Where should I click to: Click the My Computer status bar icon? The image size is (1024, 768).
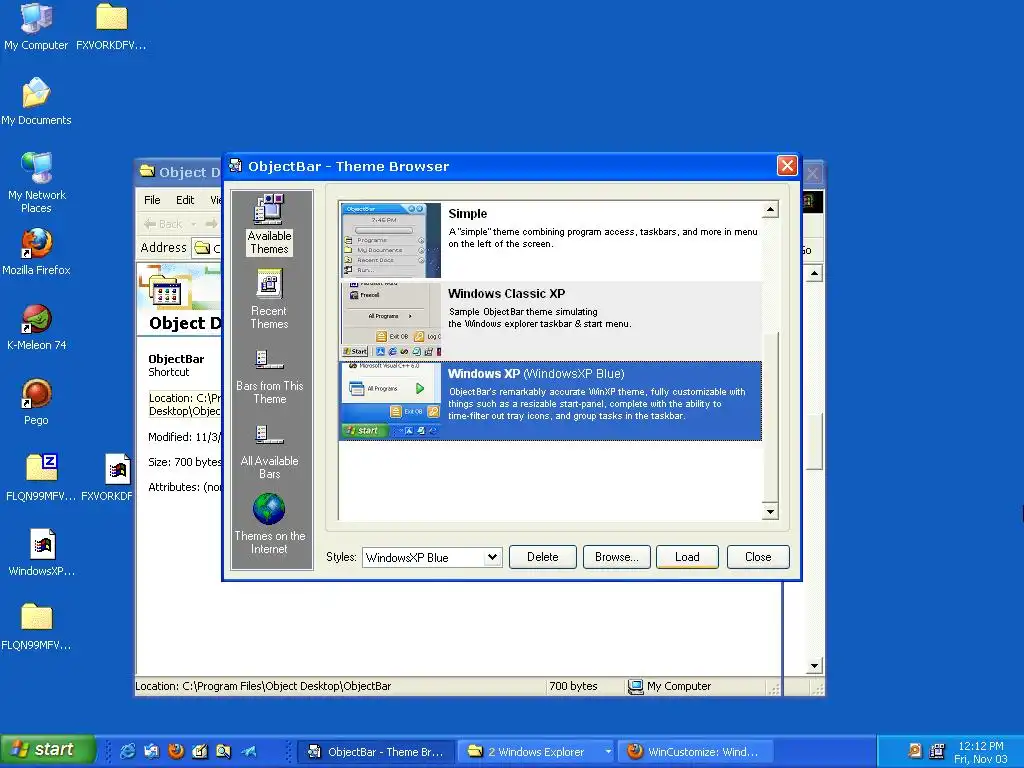click(x=635, y=686)
